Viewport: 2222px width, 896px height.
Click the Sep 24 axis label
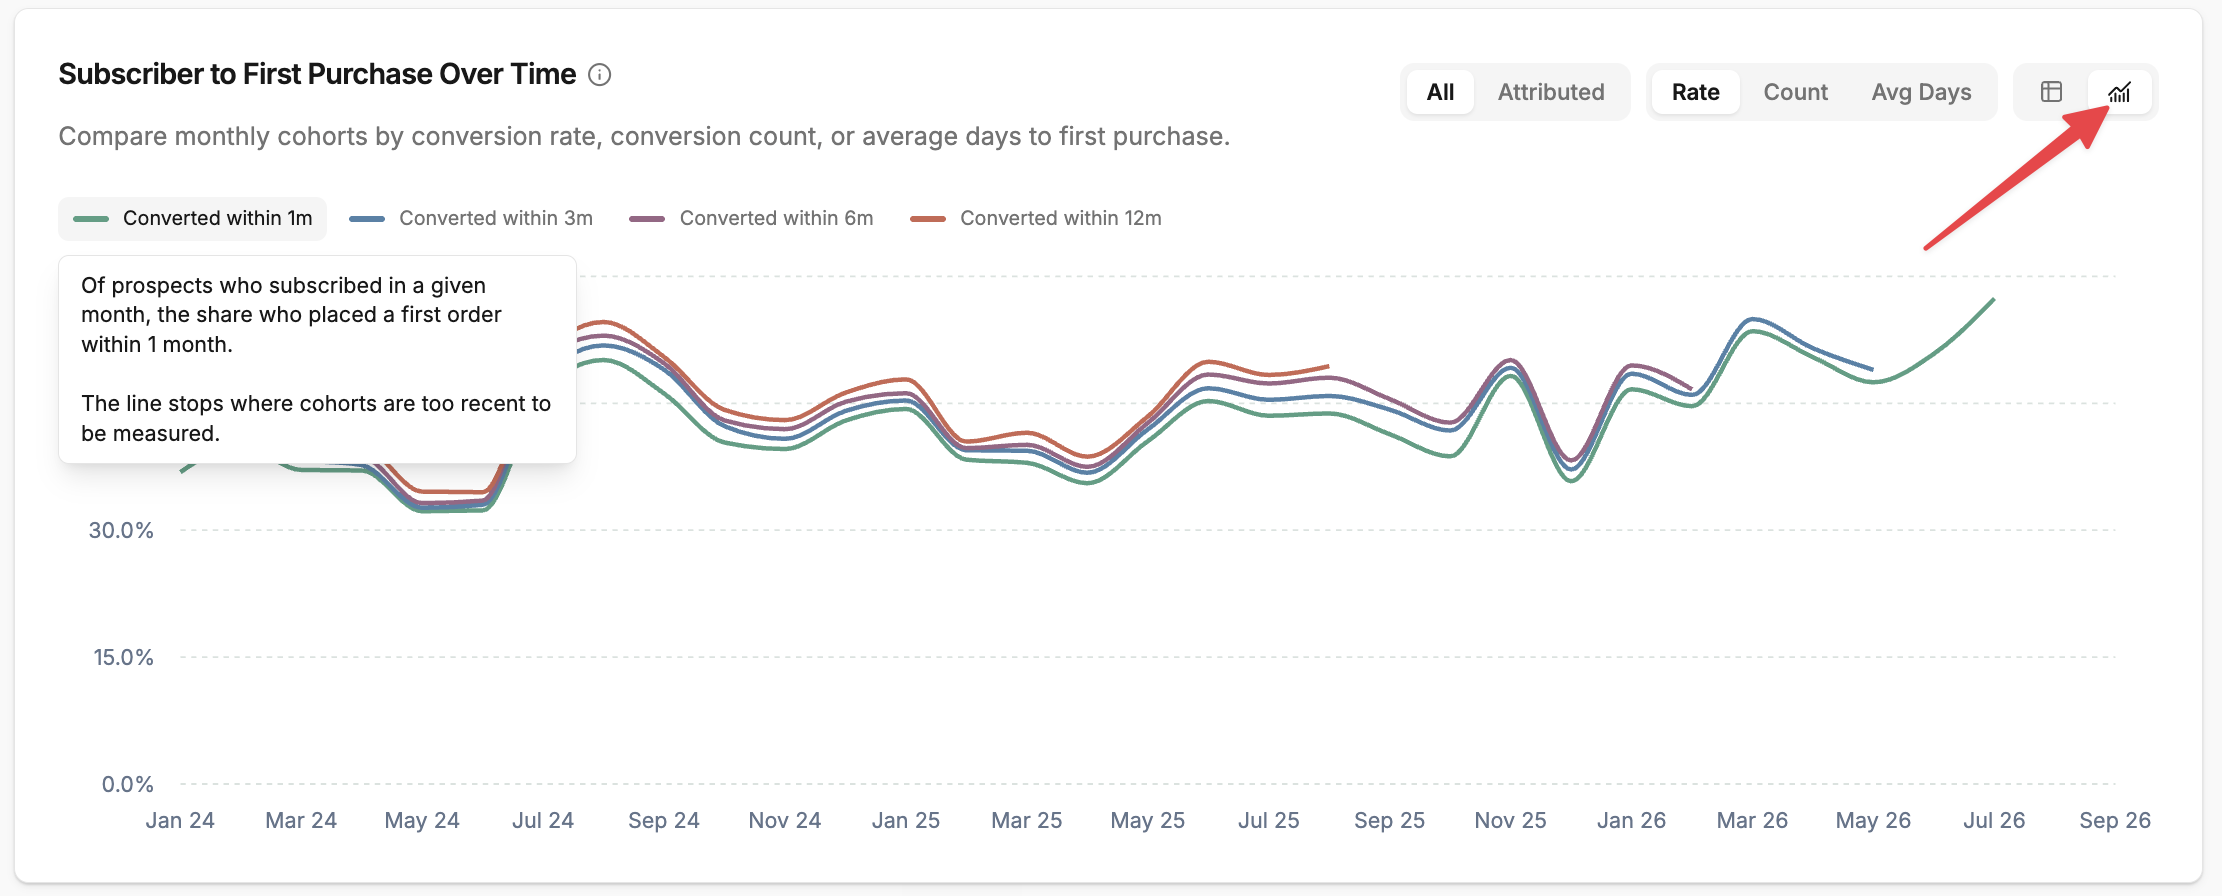663,820
